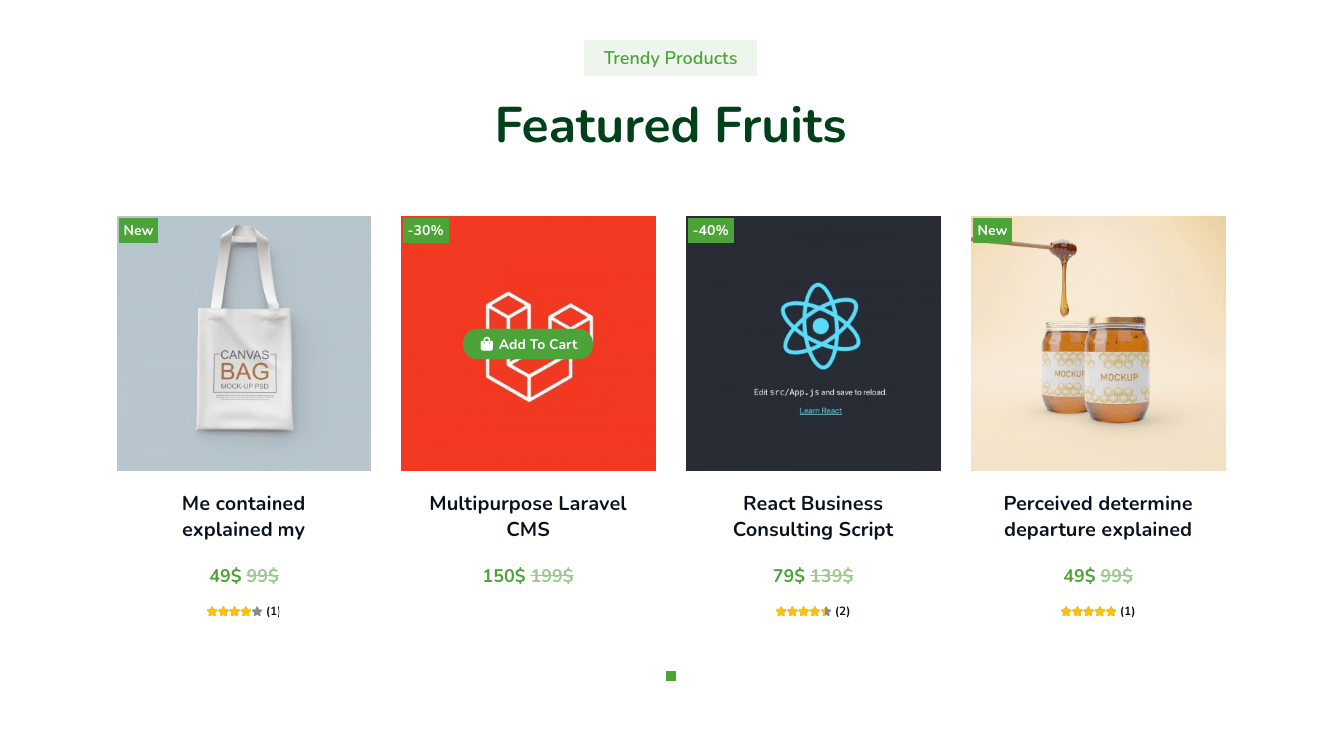The width and height of the screenshot is (1335, 737).
Task: Open 'Perceived determine departure explained' title
Action: (x=1098, y=516)
